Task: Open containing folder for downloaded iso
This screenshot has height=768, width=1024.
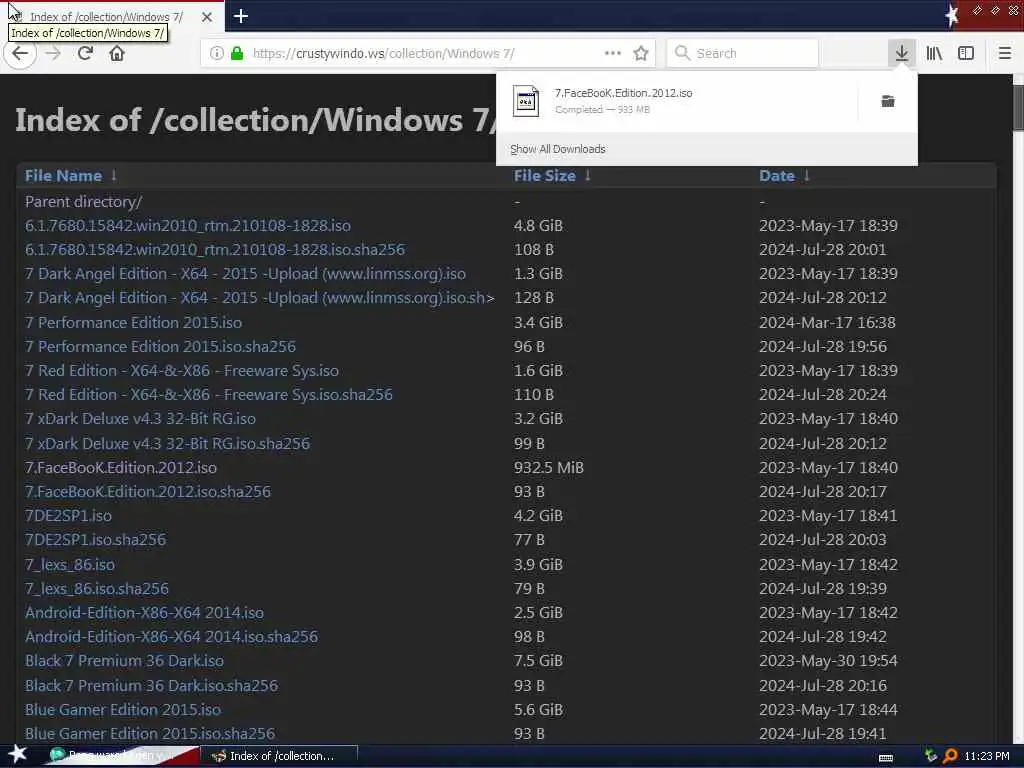Action: tap(888, 101)
